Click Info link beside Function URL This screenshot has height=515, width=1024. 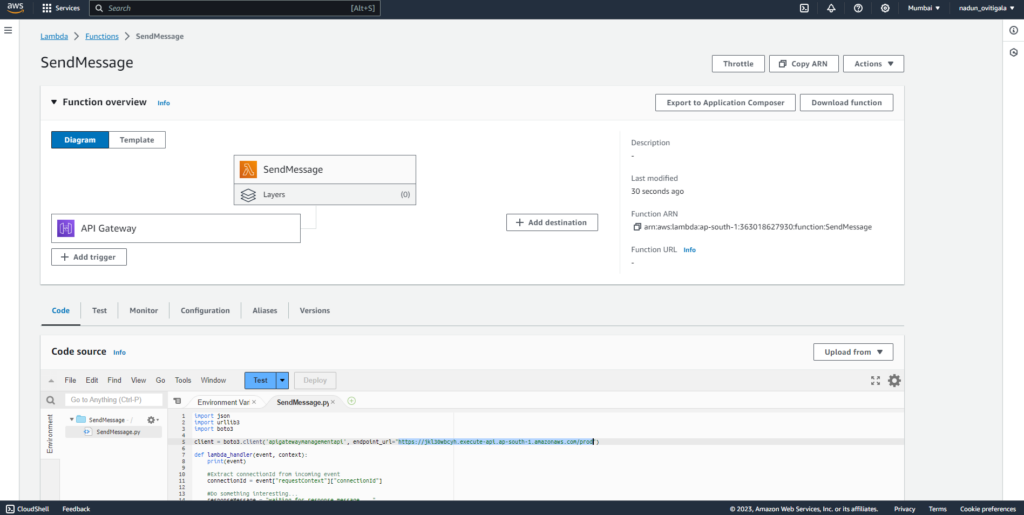coord(690,250)
